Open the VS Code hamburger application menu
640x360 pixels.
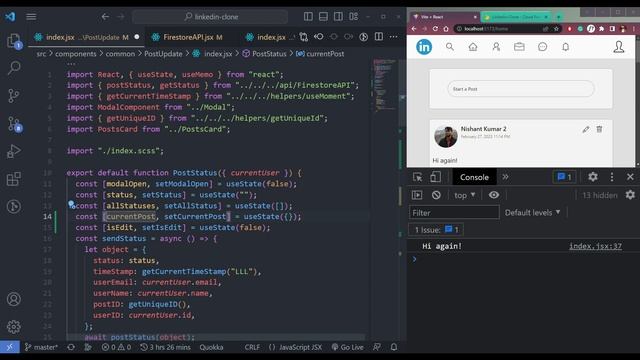[x=31, y=17]
